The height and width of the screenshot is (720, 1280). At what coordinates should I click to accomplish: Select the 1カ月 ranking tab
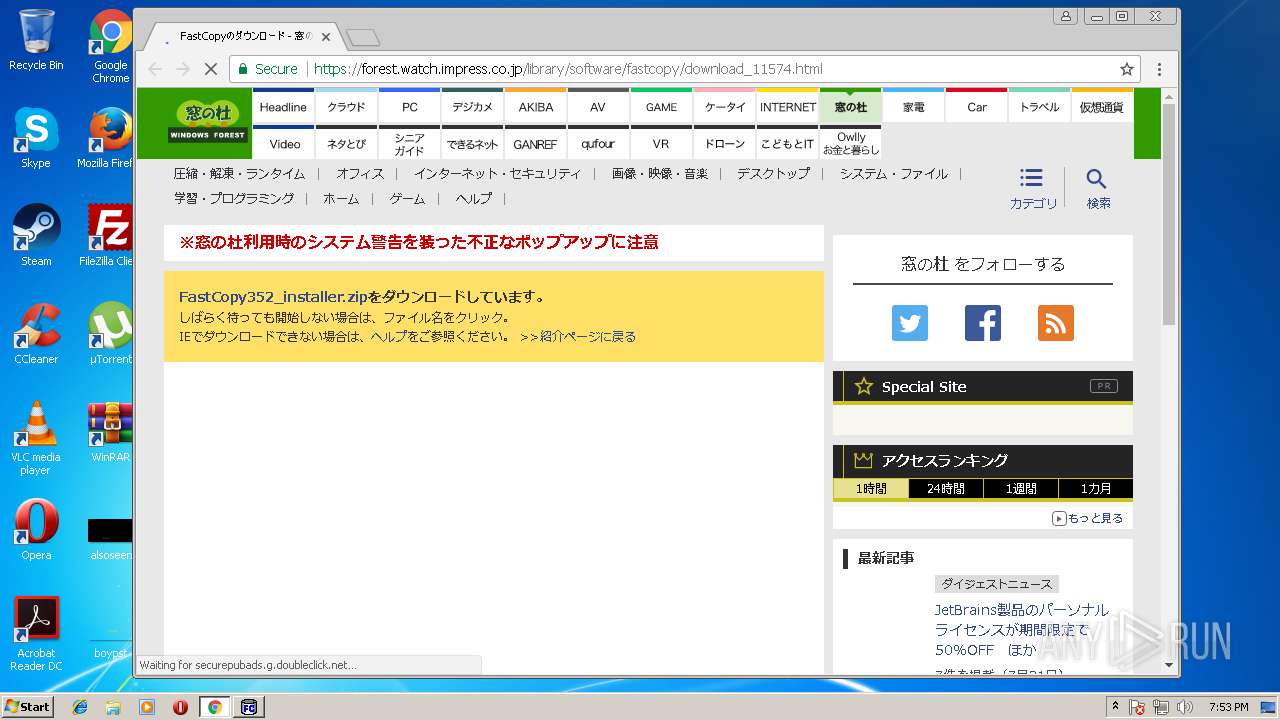coord(1096,489)
